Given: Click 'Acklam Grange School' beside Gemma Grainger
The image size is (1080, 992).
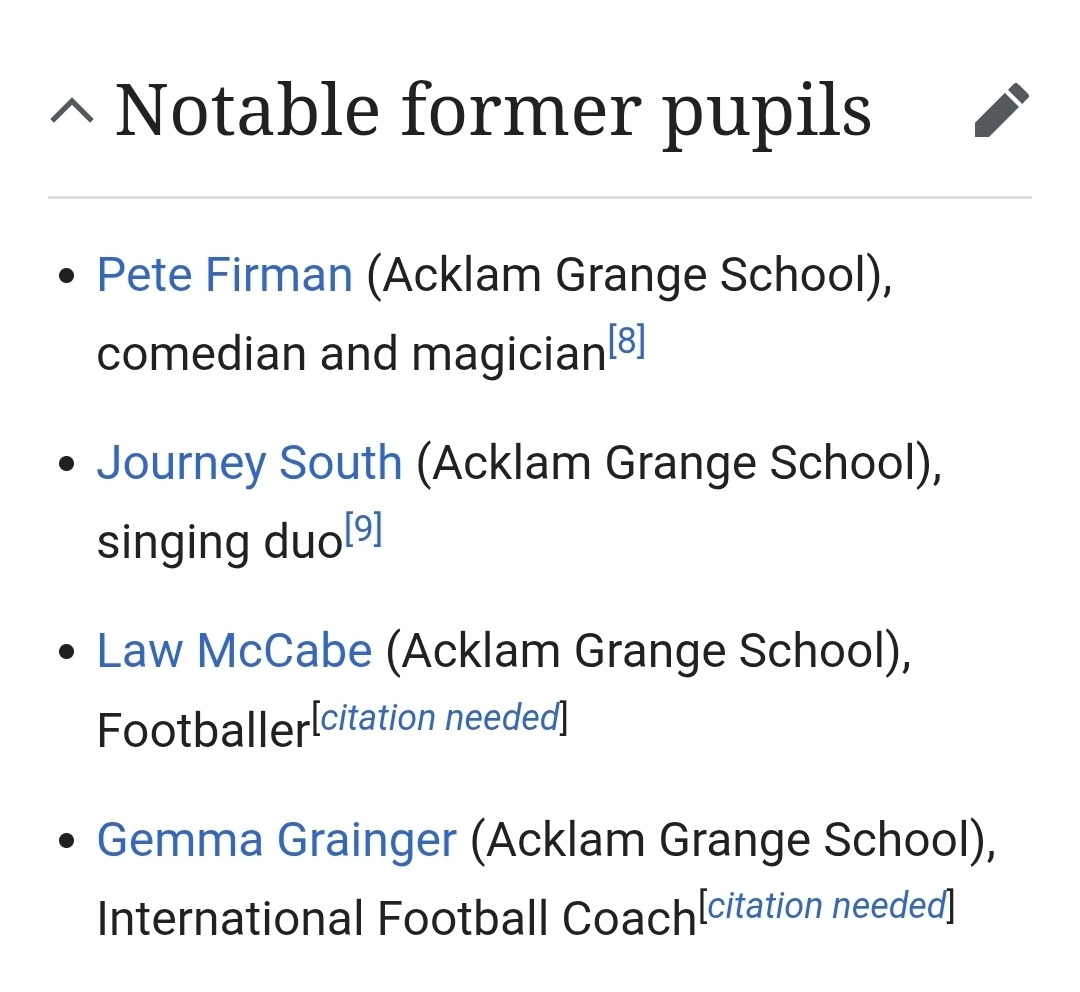Looking at the screenshot, I should click(733, 839).
